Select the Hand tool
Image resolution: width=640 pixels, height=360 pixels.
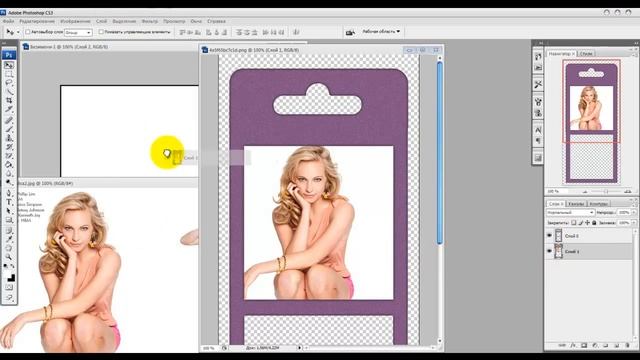coord(9,248)
